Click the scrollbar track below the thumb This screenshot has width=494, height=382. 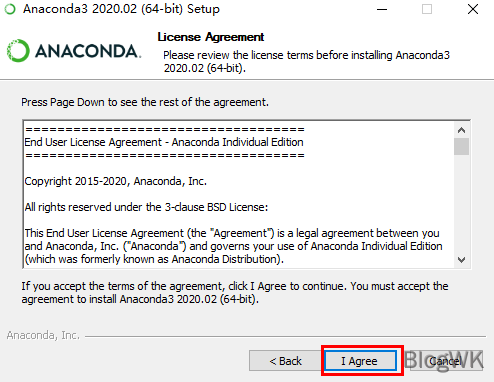461,204
